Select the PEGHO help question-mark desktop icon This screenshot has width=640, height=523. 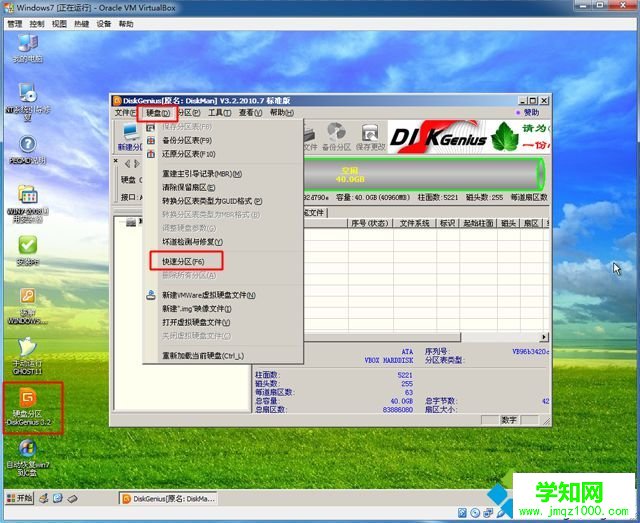[x=27, y=150]
